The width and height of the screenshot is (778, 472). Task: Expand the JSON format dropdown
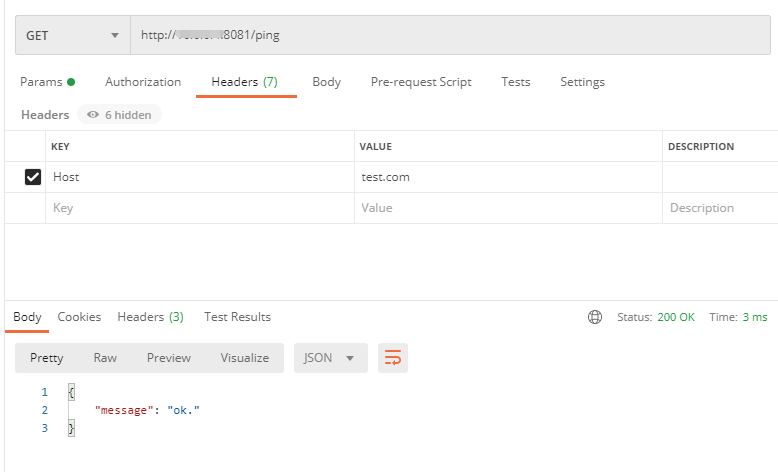330,358
